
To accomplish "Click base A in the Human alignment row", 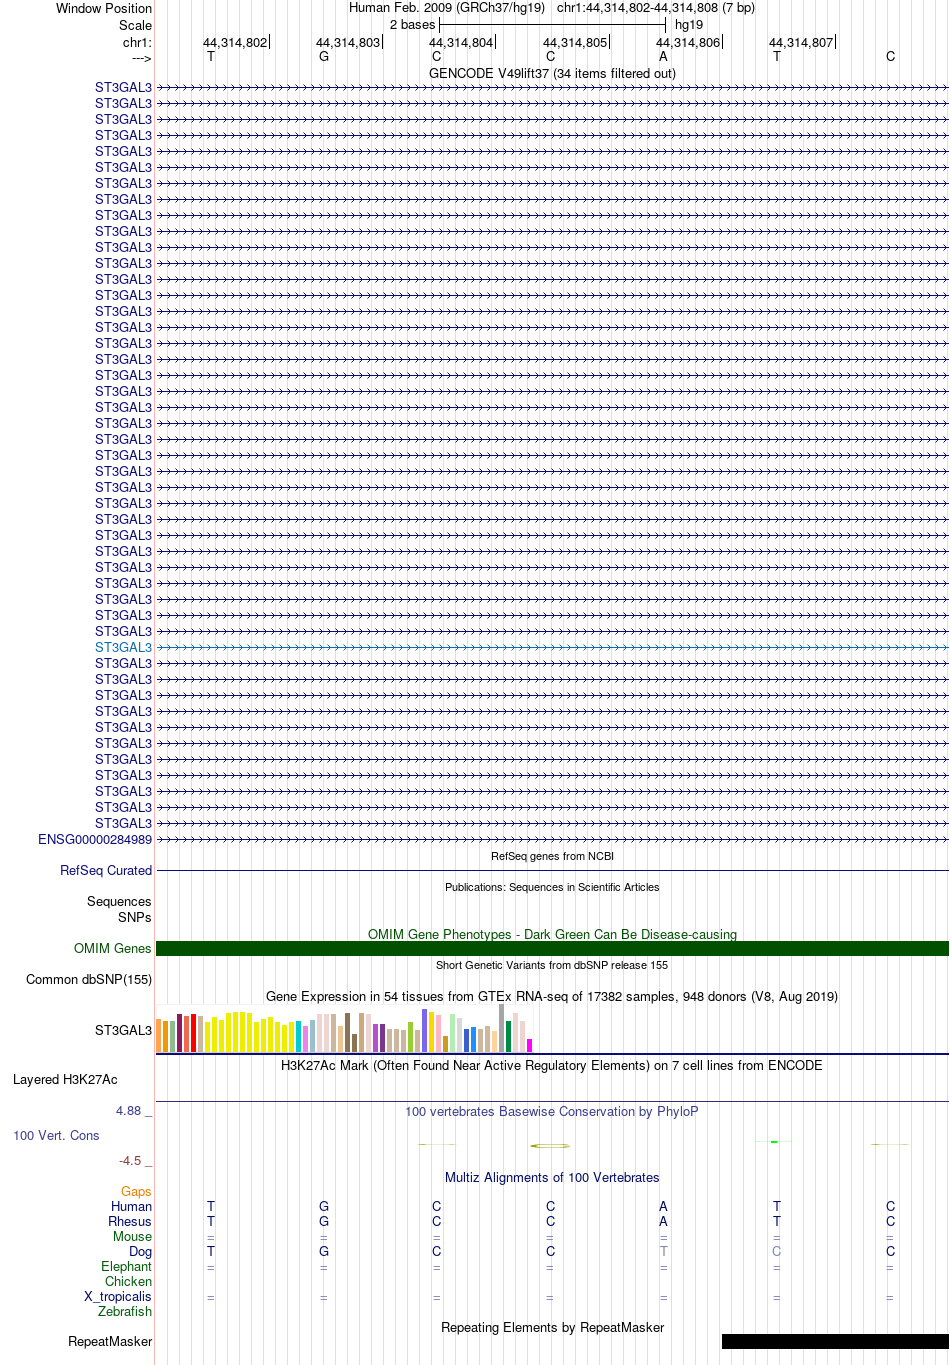I will [x=663, y=1206].
